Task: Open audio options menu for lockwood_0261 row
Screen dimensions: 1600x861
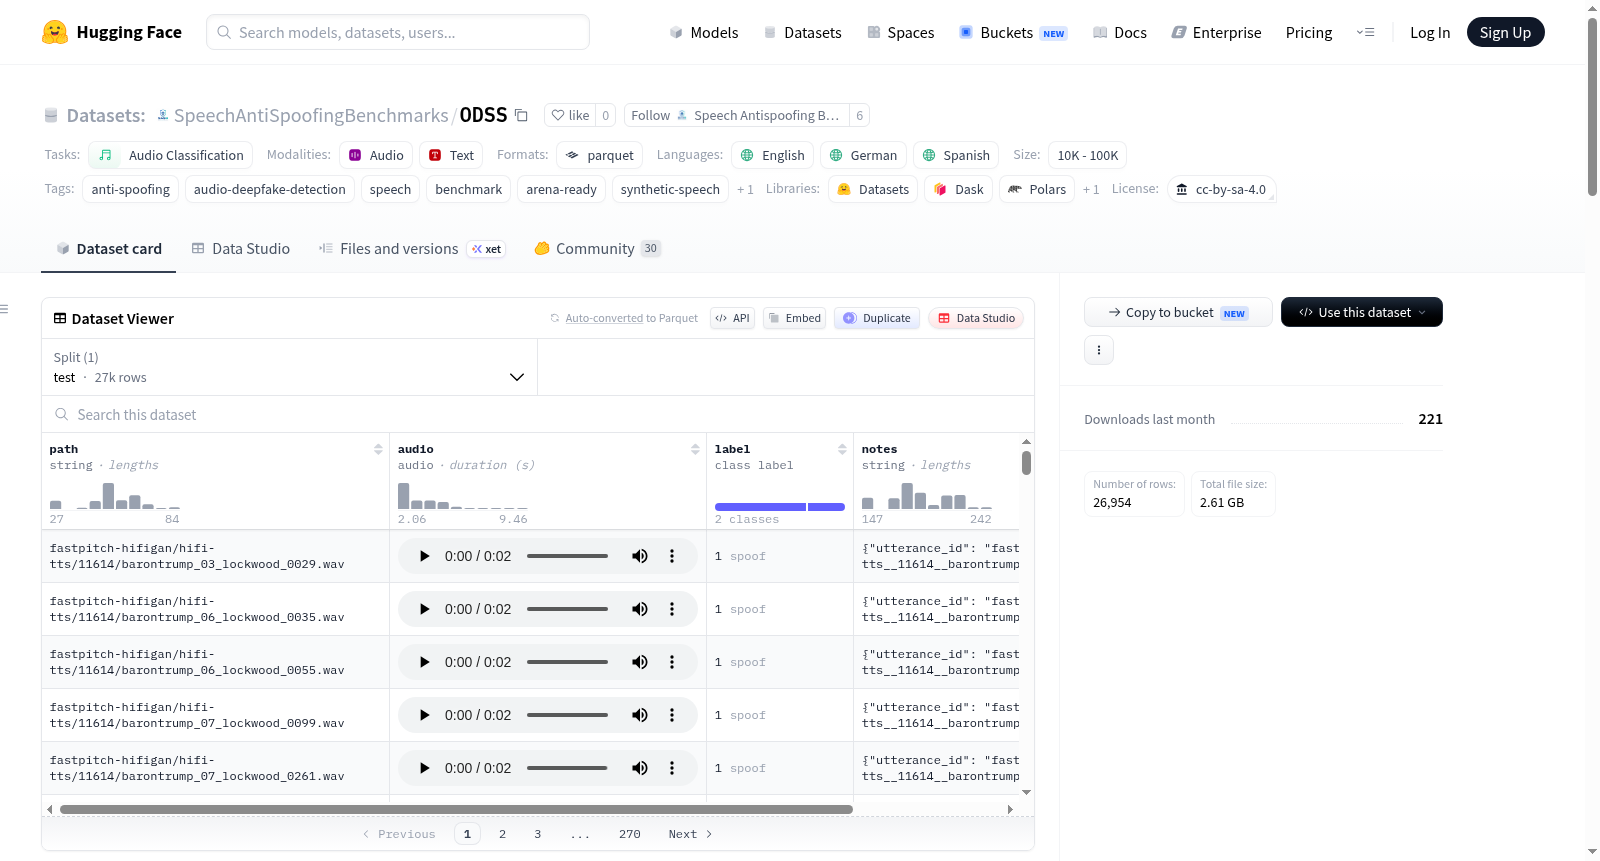Action: click(672, 768)
